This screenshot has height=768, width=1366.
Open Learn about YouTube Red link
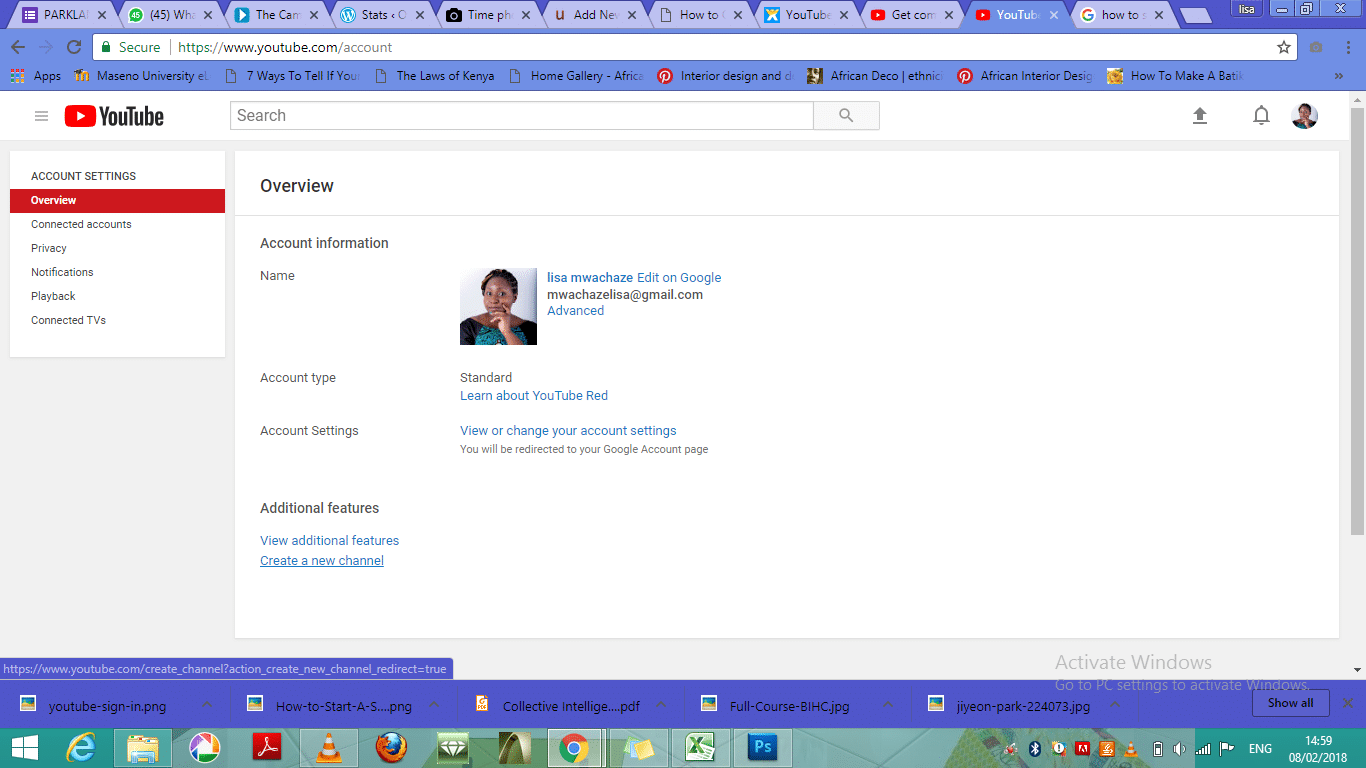pos(534,396)
